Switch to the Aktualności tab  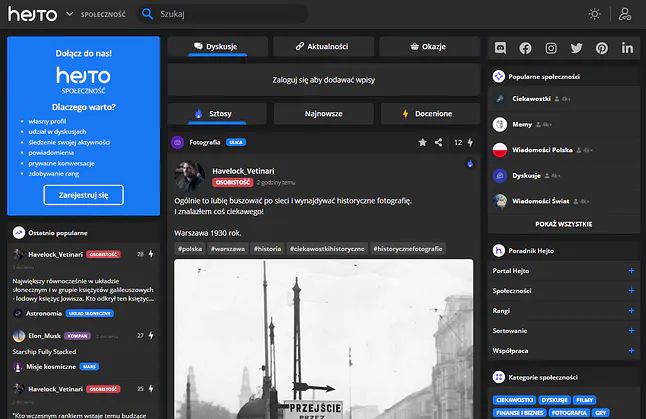(x=323, y=47)
